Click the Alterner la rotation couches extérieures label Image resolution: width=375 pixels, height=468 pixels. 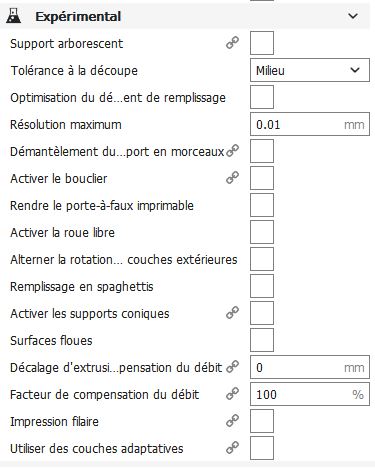(124, 259)
